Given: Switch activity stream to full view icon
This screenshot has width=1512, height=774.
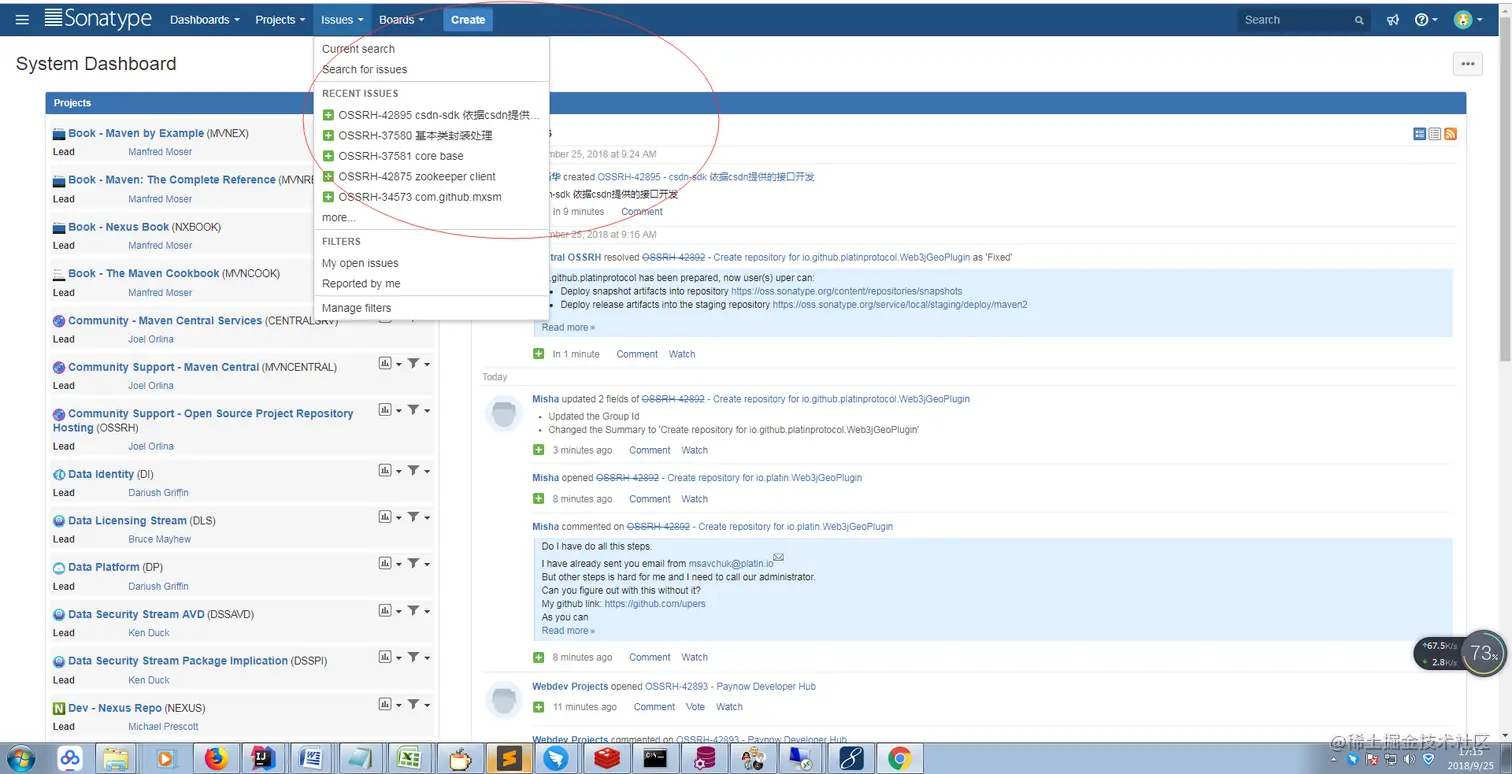Looking at the screenshot, I should click(x=1420, y=134).
